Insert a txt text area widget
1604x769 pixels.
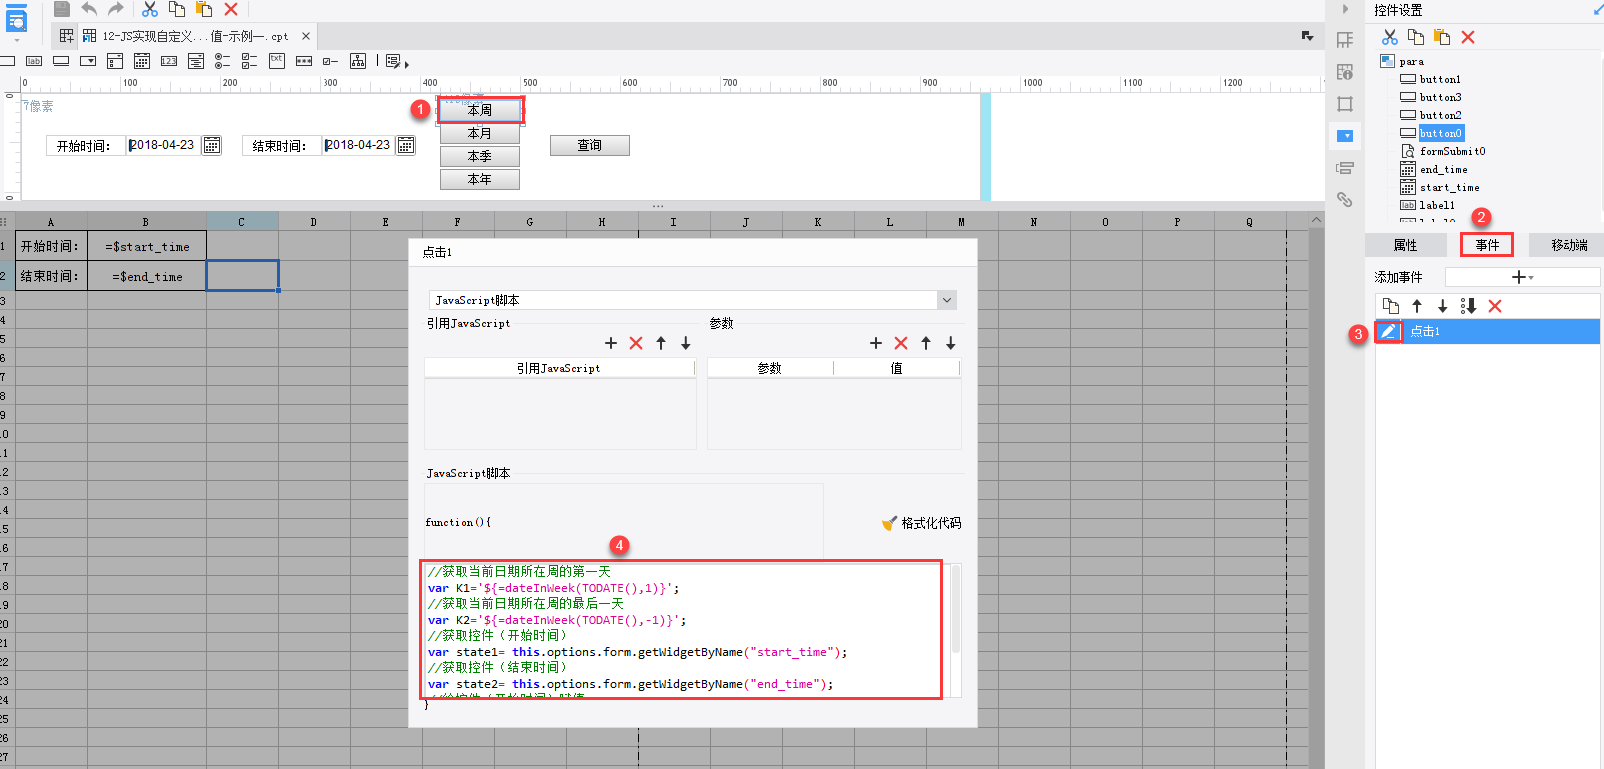coord(277,61)
